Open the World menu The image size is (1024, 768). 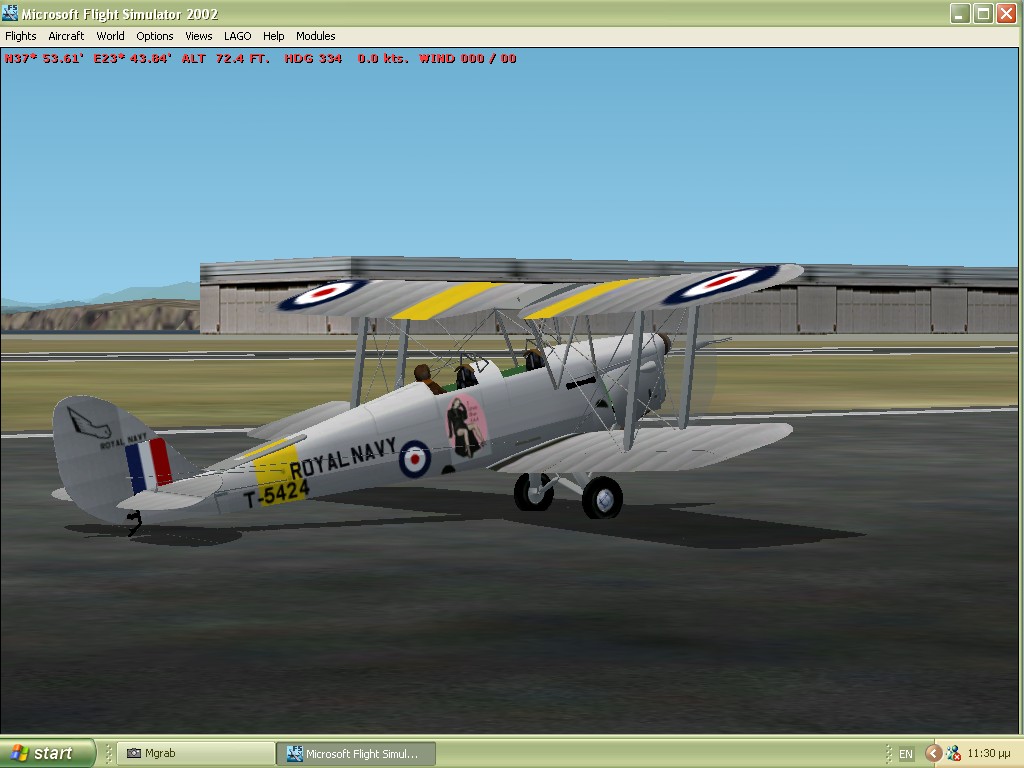[110, 36]
